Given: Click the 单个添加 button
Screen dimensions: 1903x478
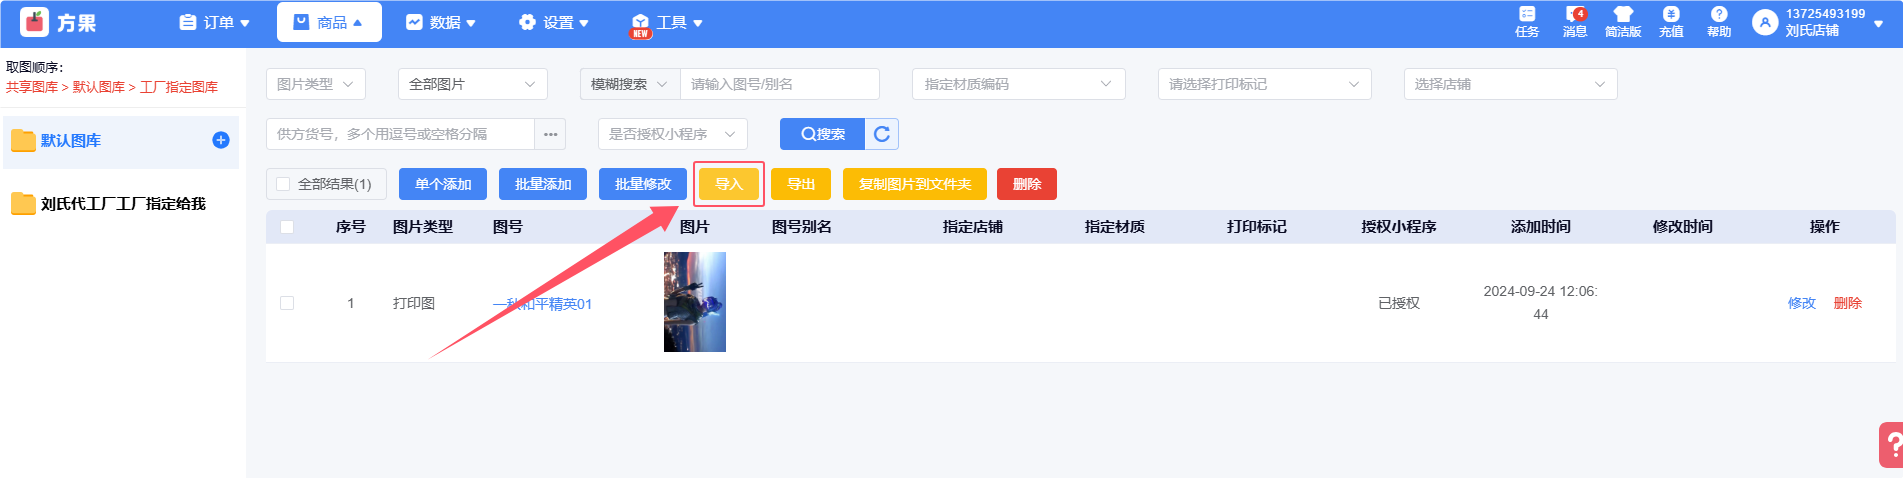Looking at the screenshot, I should tap(443, 184).
